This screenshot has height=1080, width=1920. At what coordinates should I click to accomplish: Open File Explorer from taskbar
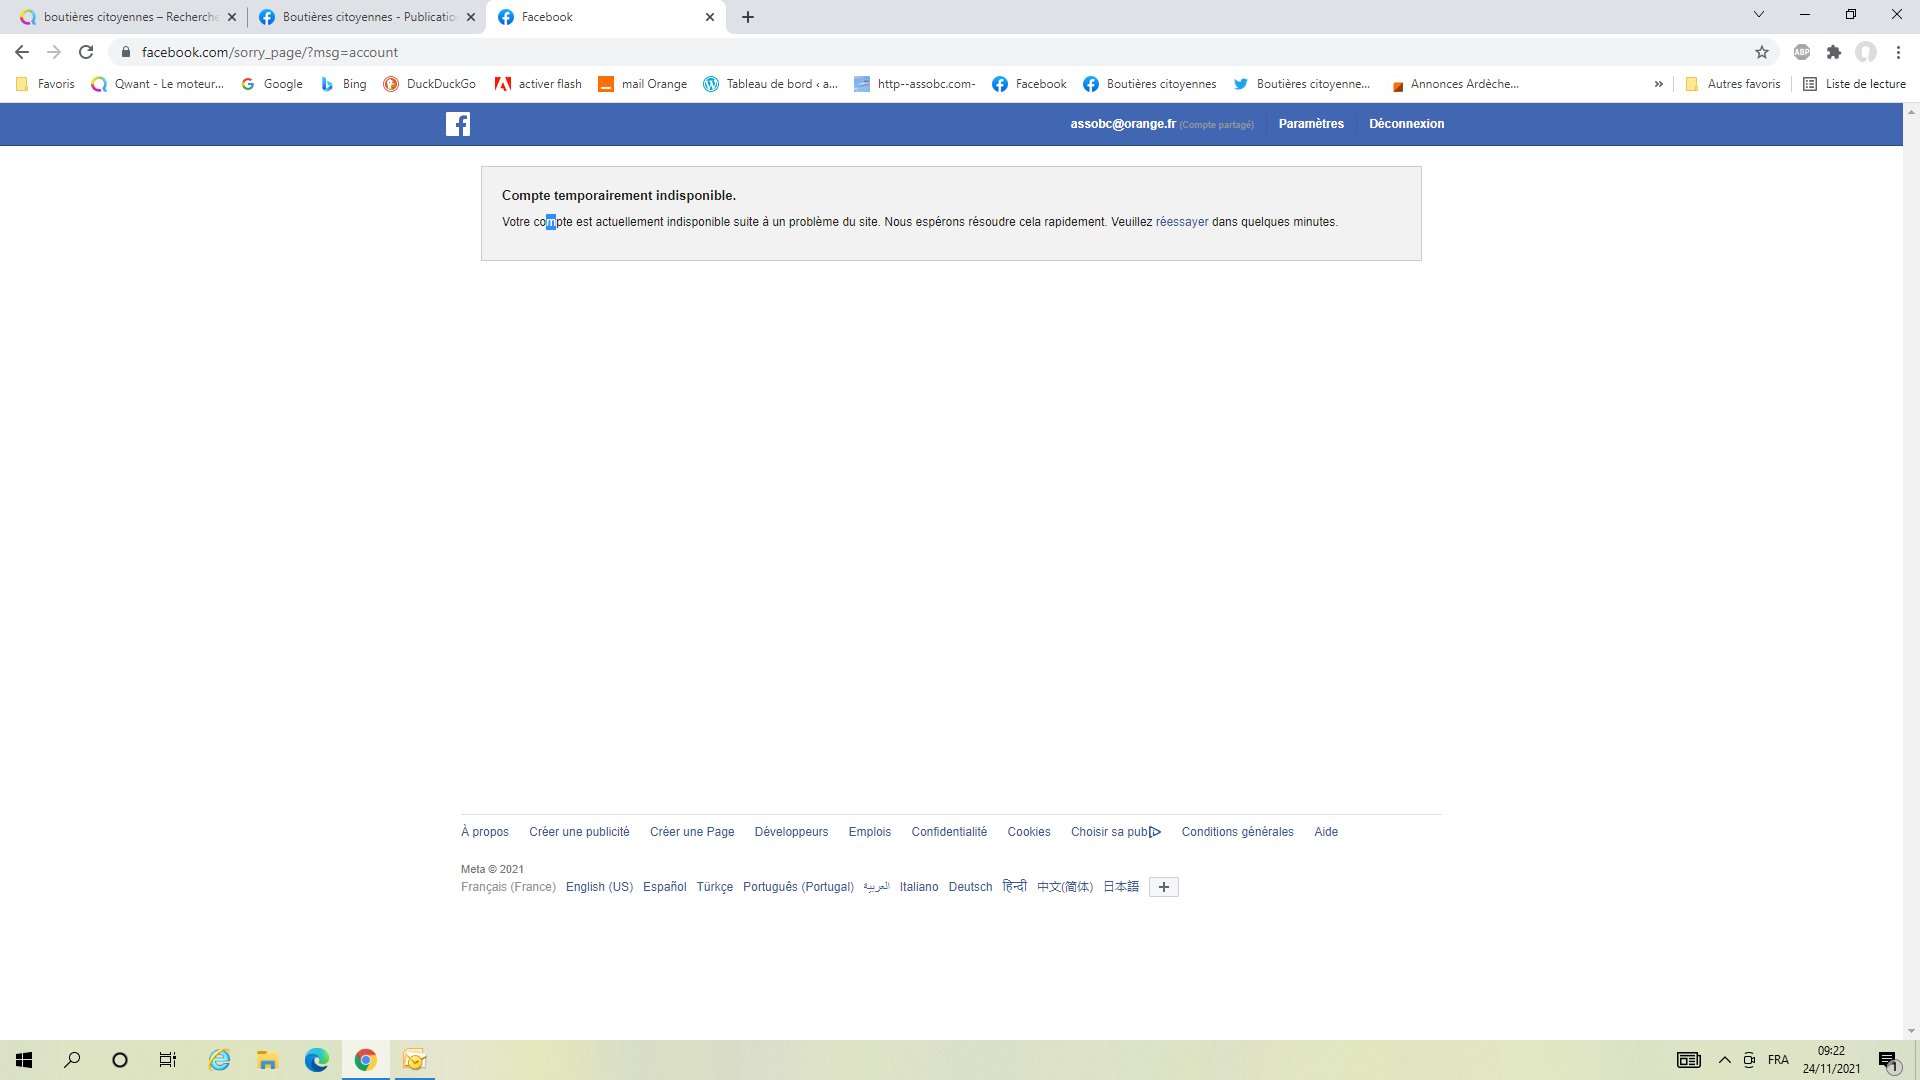coord(267,1060)
